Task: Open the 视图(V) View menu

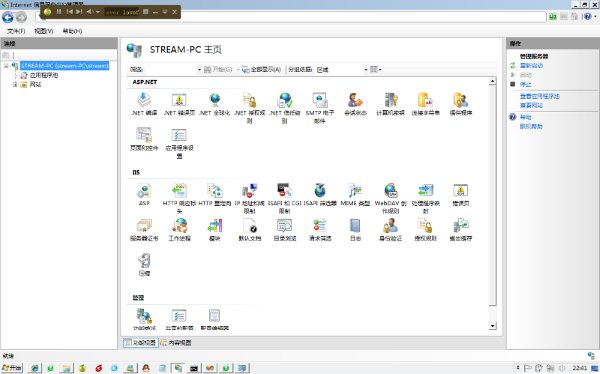Action: [44, 31]
